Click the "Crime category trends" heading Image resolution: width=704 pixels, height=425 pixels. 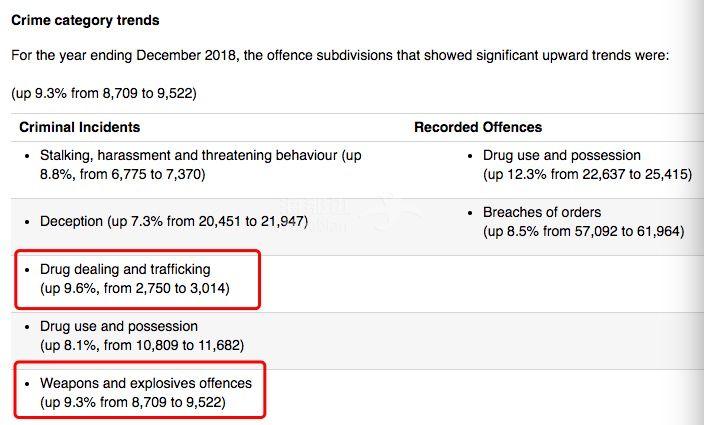click(85, 20)
